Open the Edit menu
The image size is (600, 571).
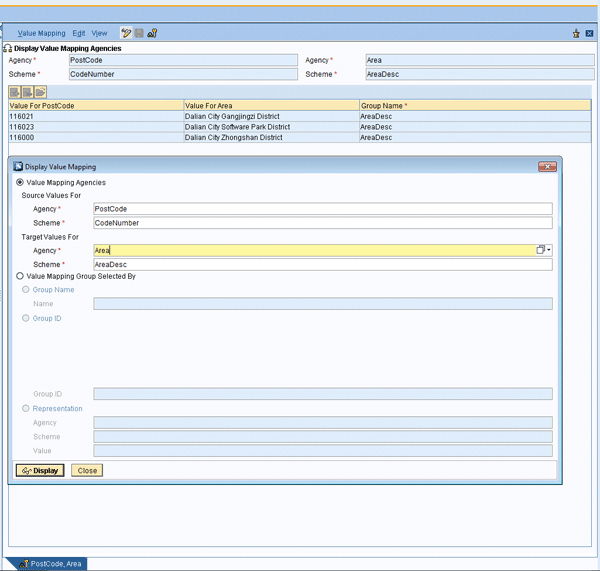[79, 33]
